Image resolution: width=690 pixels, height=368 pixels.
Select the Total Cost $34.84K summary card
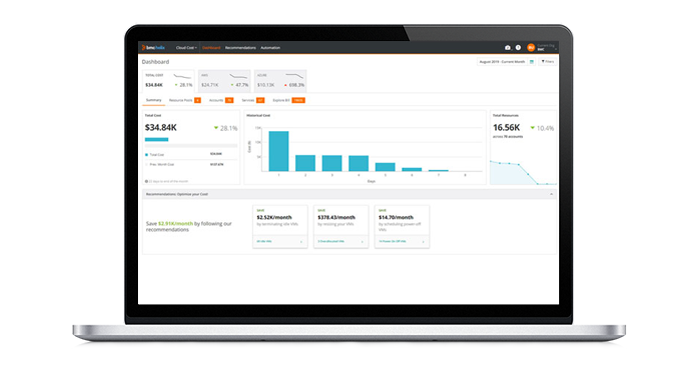[169, 81]
